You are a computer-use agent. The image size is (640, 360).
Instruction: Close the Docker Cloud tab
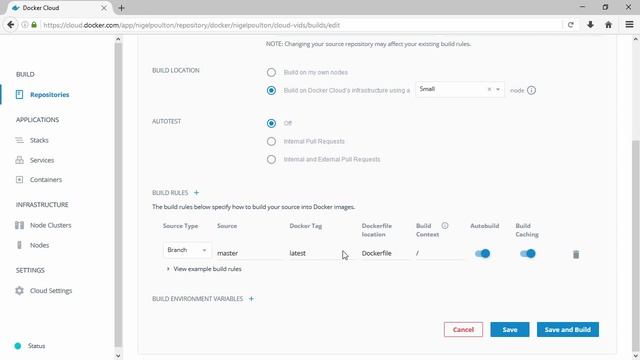pos(104,8)
